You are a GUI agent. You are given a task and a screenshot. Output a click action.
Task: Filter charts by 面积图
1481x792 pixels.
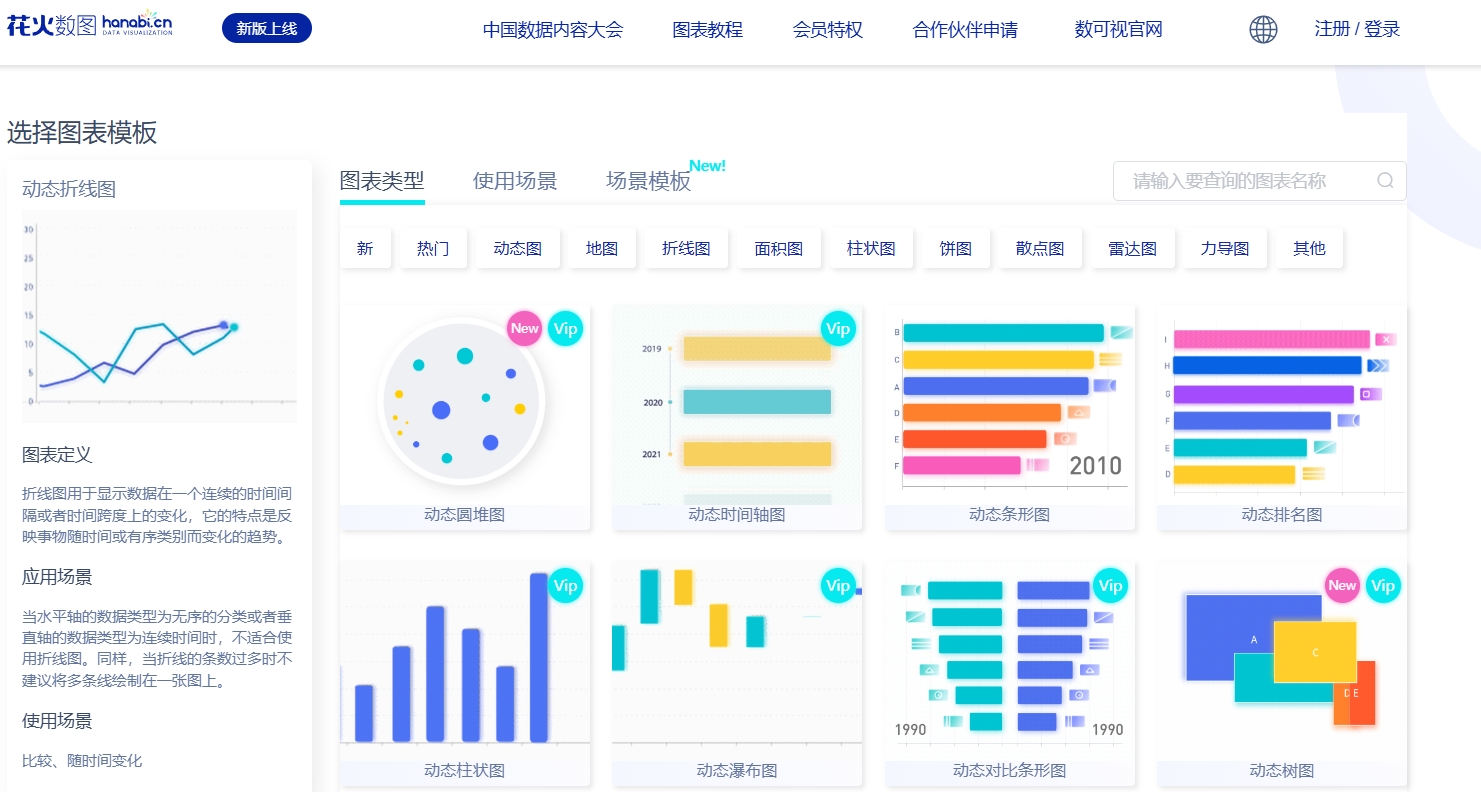(x=779, y=248)
